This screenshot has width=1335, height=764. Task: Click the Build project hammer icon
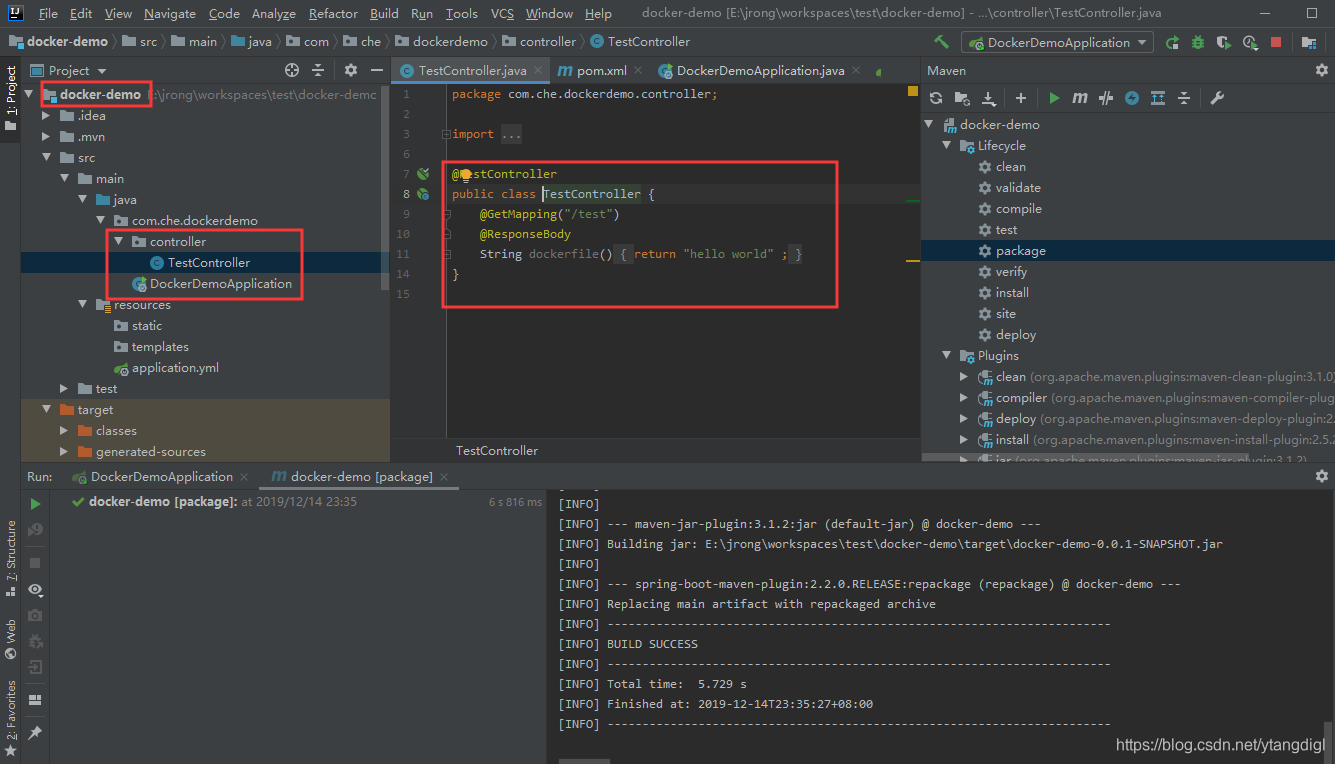tap(941, 42)
